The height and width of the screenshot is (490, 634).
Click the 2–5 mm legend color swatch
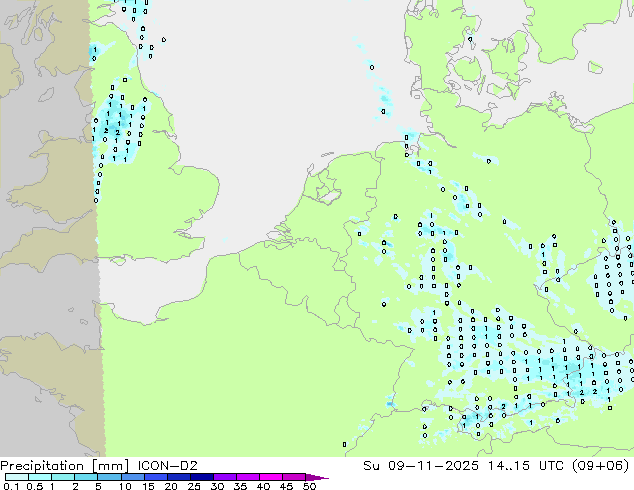click(x=86, y=477)
